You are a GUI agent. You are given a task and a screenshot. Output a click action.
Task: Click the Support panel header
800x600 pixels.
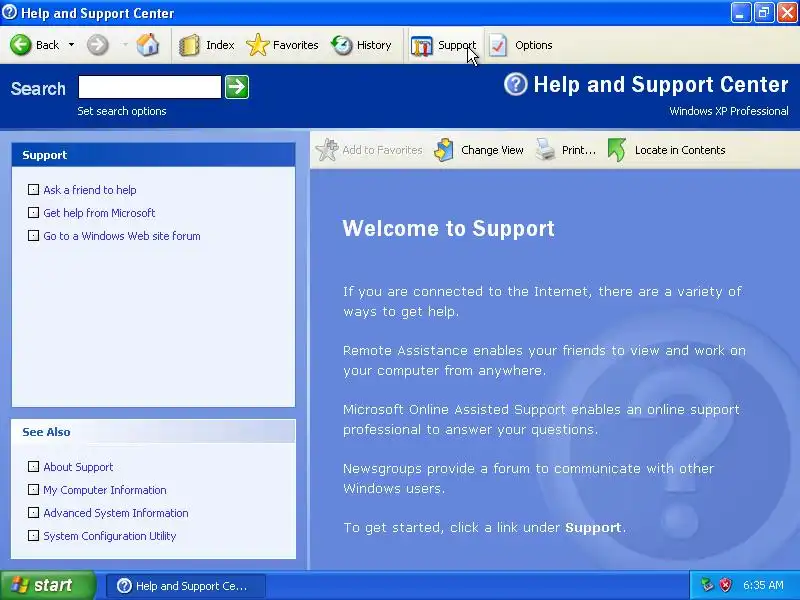154,155
